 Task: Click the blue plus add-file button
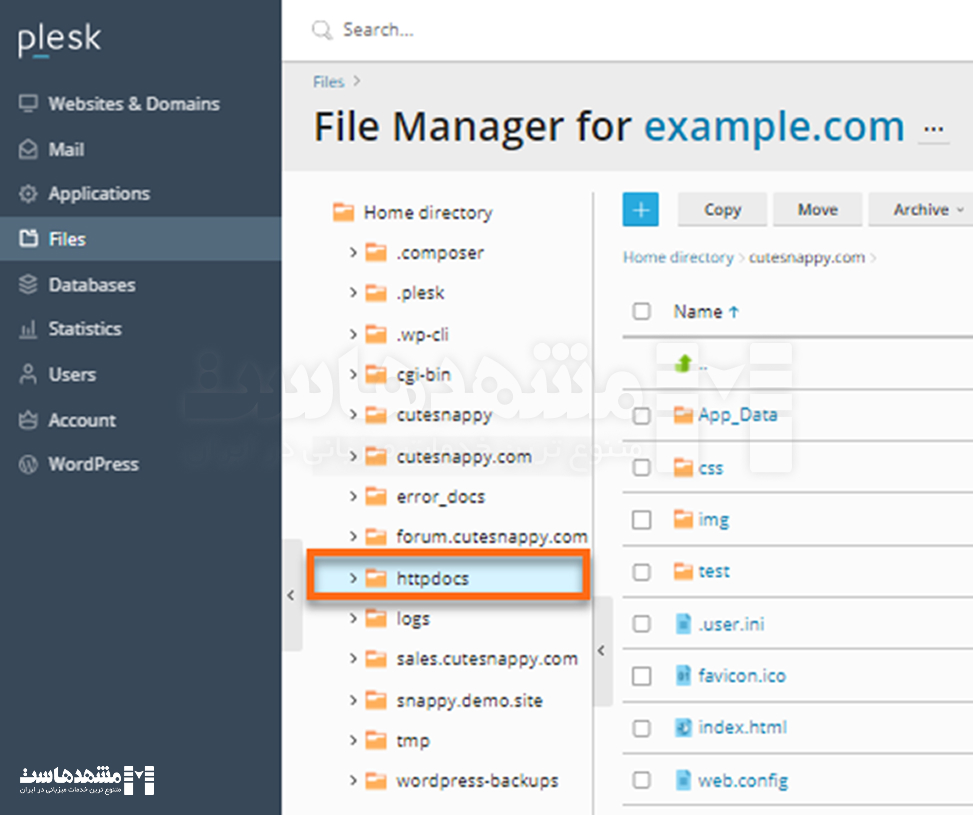coord(641,210)
